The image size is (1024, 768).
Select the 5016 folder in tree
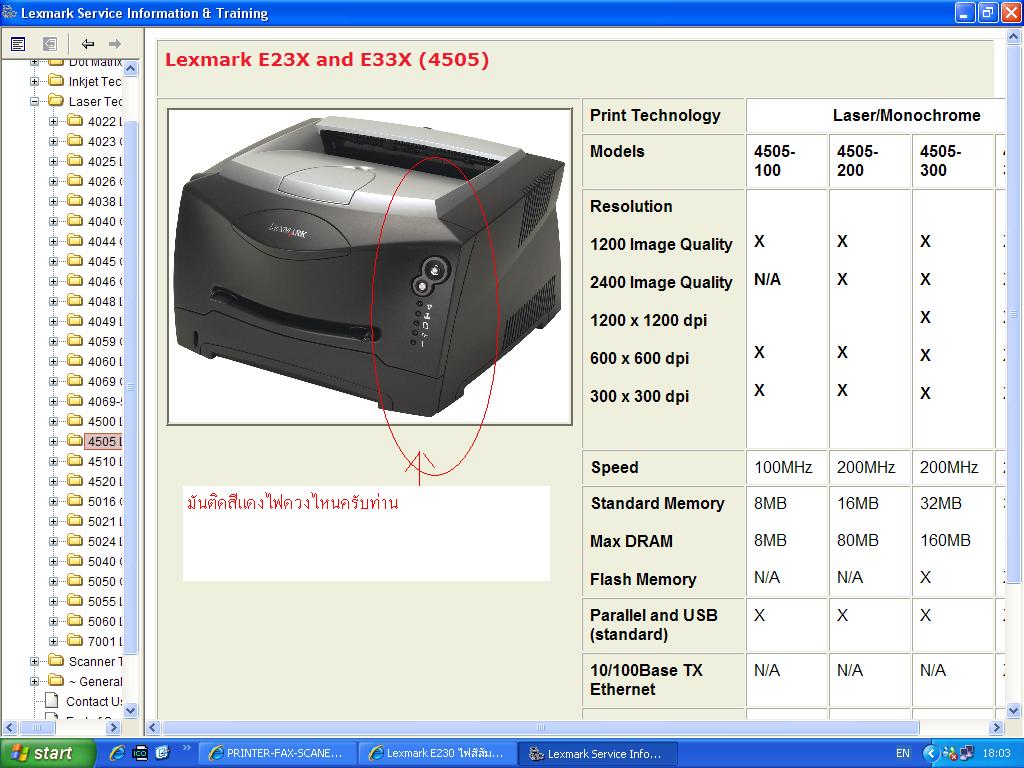tap(95, 502)
